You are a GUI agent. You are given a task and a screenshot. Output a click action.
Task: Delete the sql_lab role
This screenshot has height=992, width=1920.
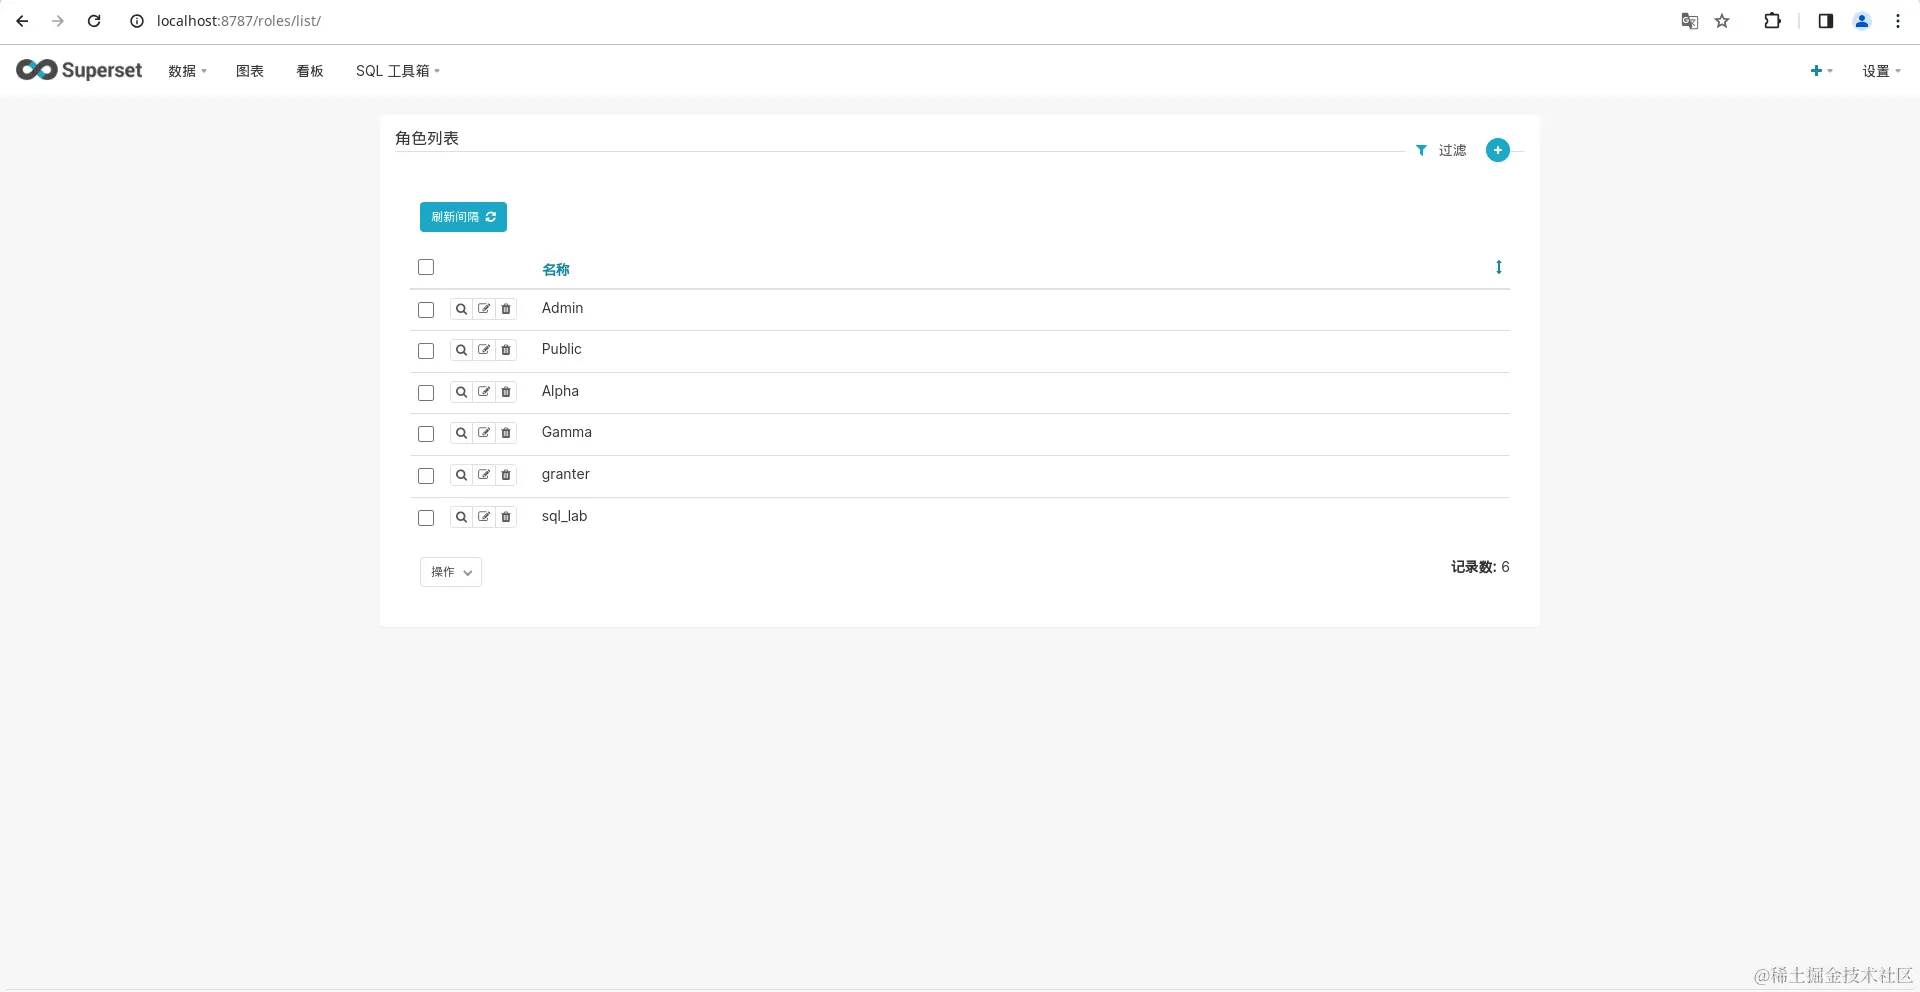tap(506, 517)
